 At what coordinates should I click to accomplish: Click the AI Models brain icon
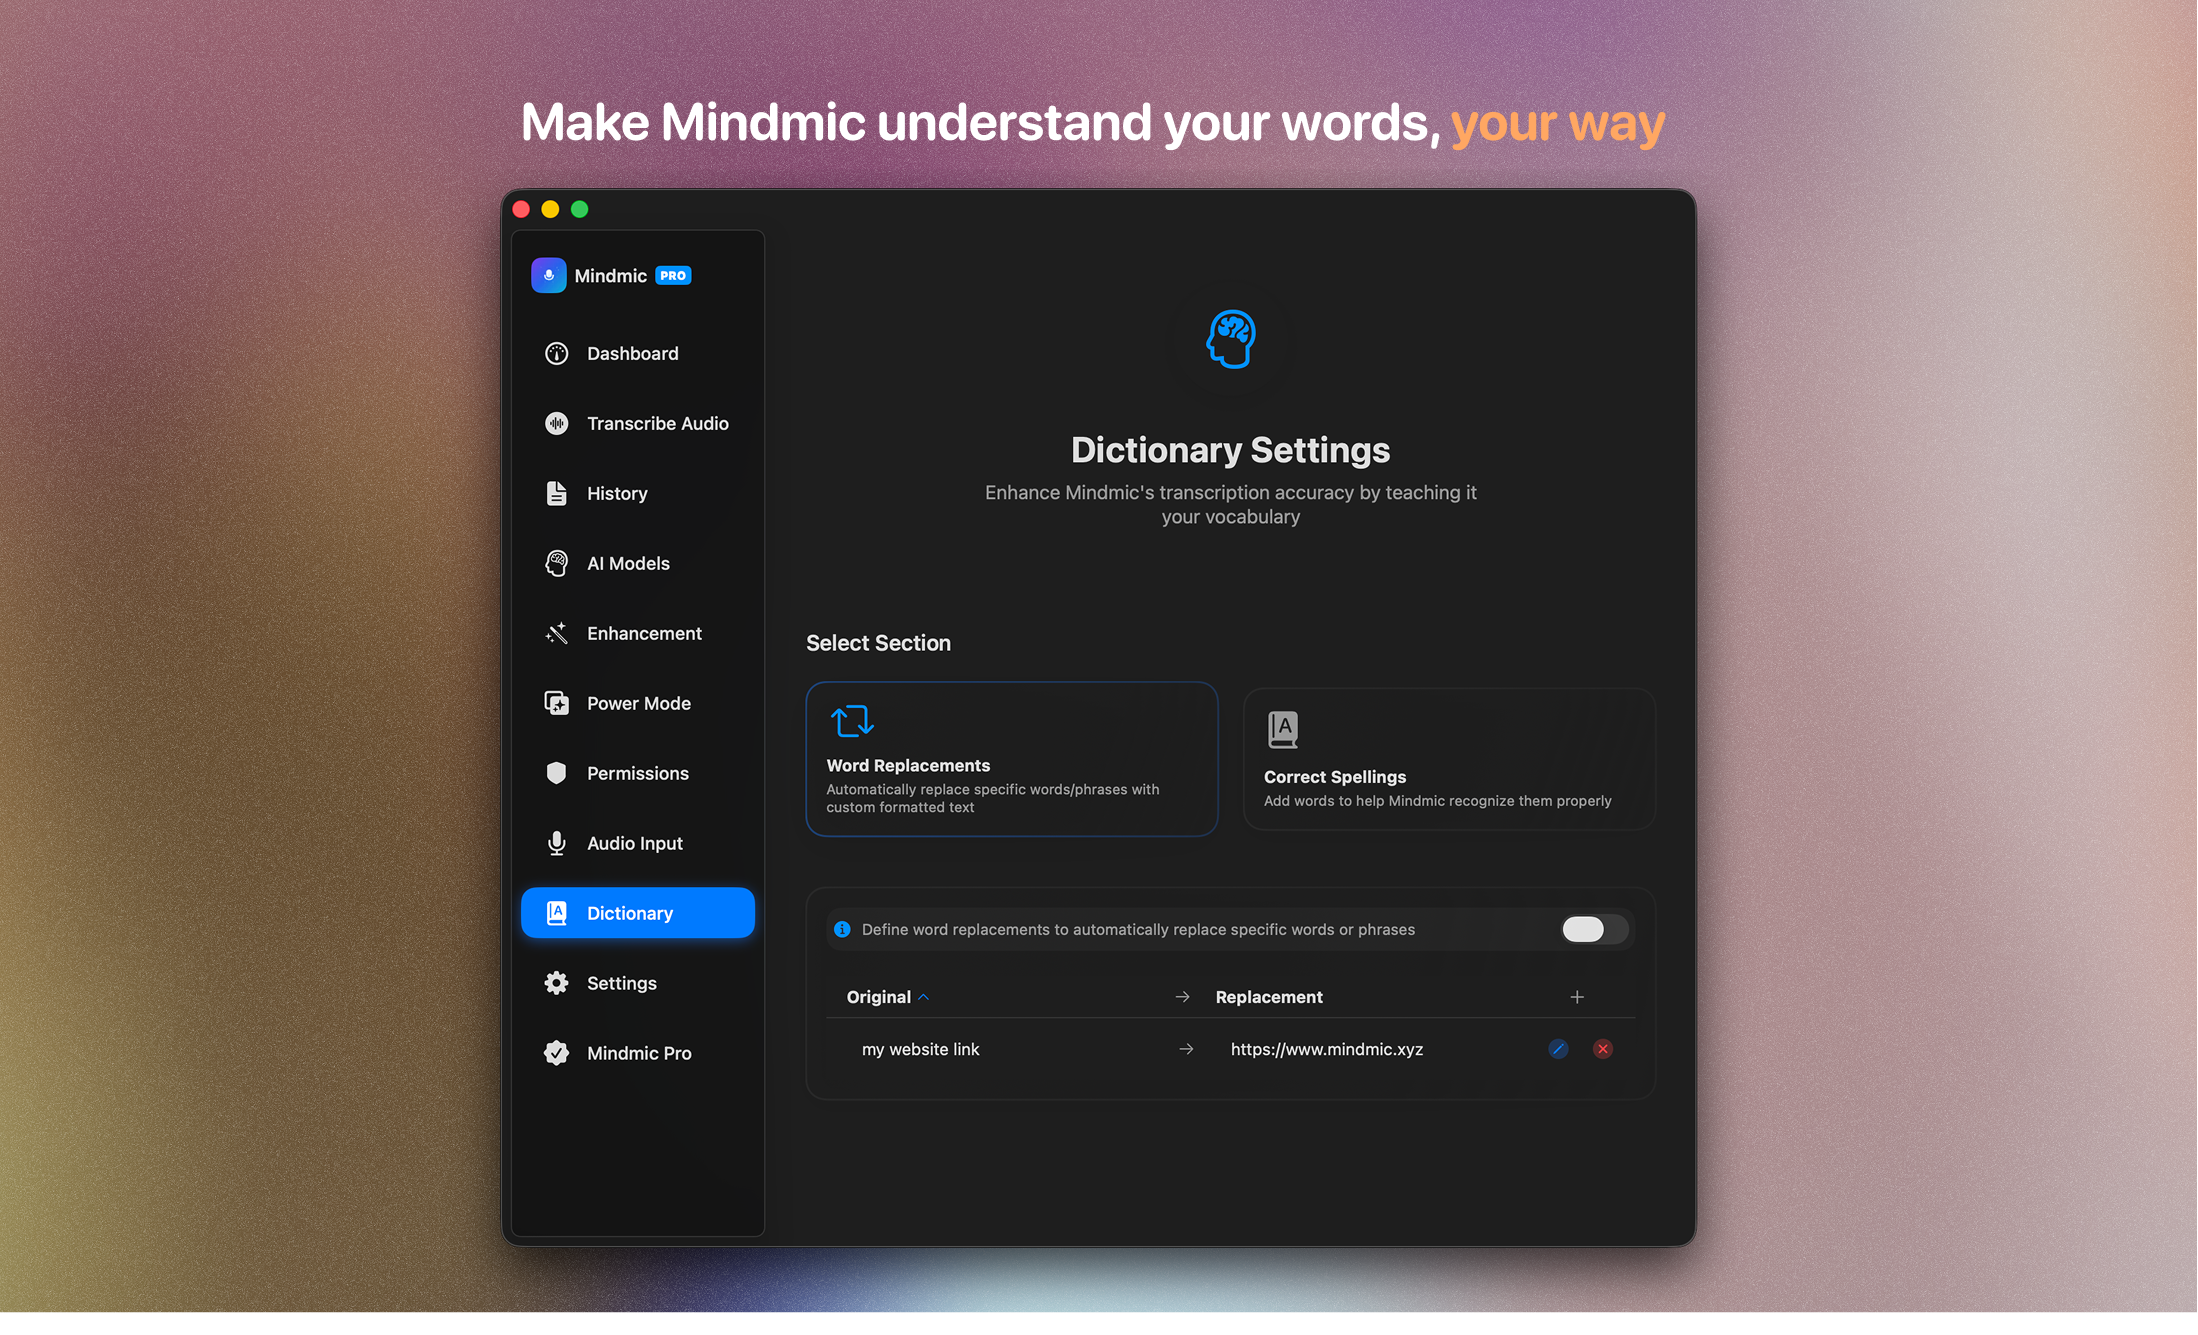click(x=556, y=563)
